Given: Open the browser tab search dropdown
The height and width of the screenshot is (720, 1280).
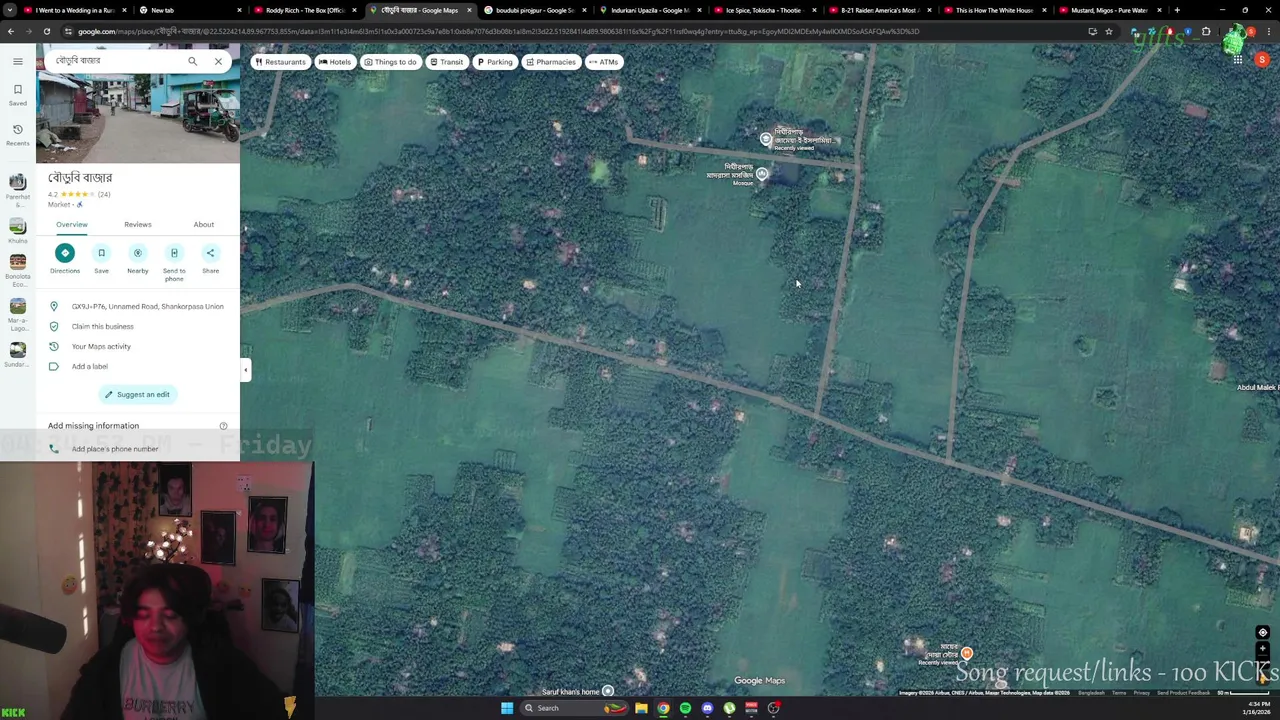Looking at the screenshot, I should point(10,10).
